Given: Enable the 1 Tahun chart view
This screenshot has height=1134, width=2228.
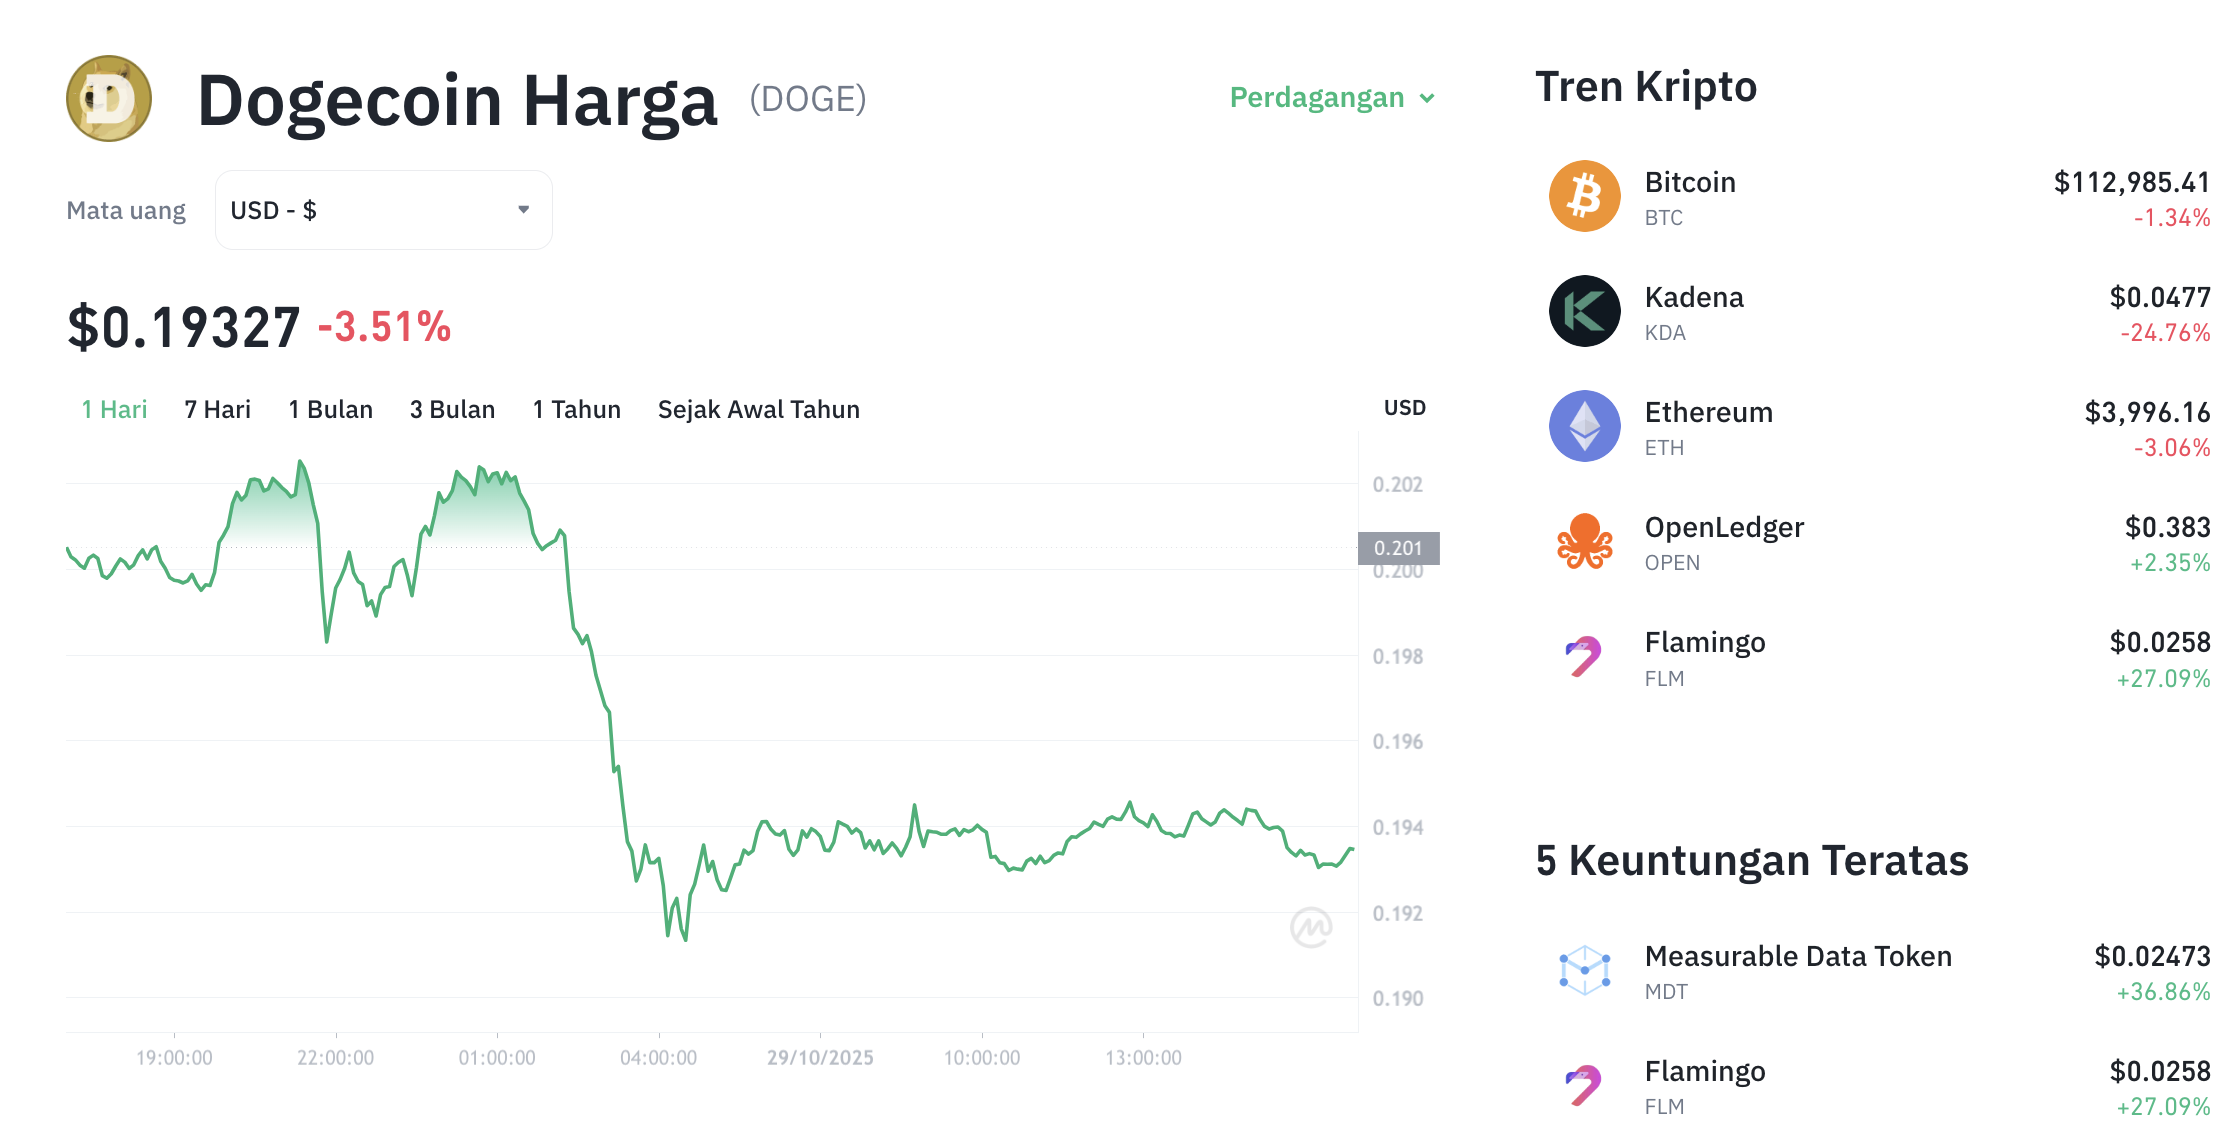Looking at the screenshot, I should pyautogui.click(x=576, y=408).
